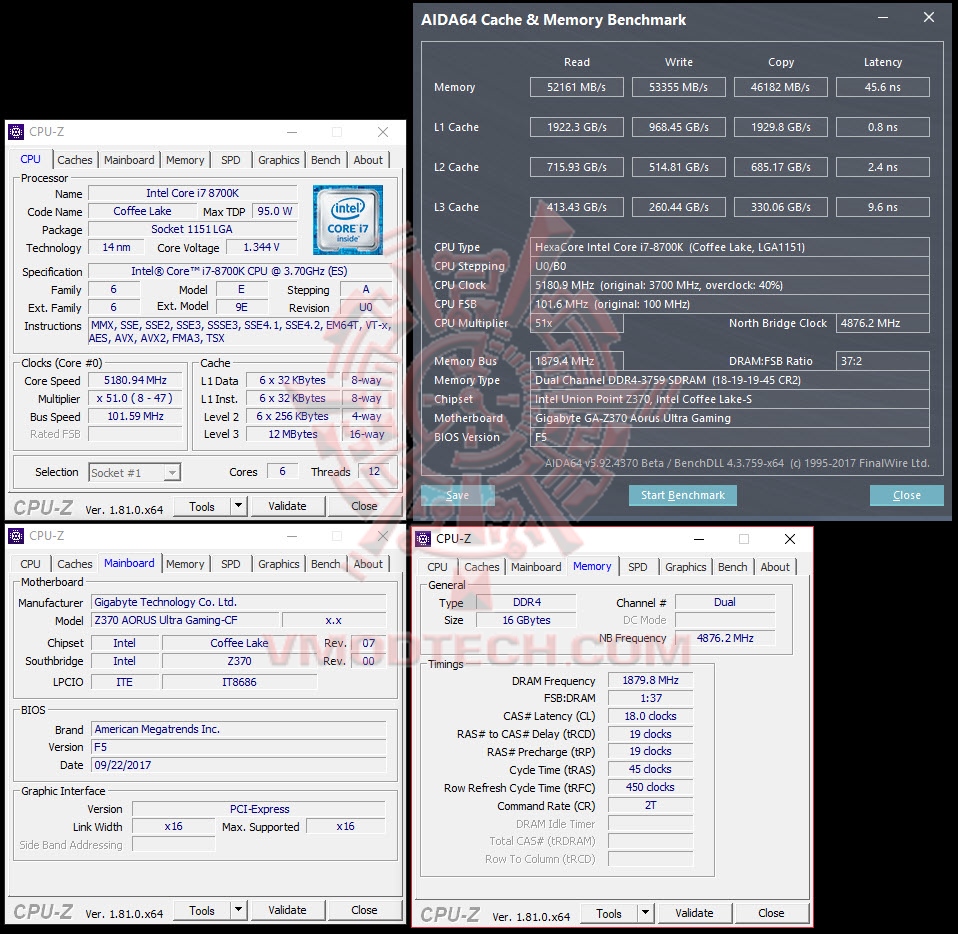Click Start Benchmark button in AIDA64
The height and width of the screenshot is (934, 958).
(682, 495)
